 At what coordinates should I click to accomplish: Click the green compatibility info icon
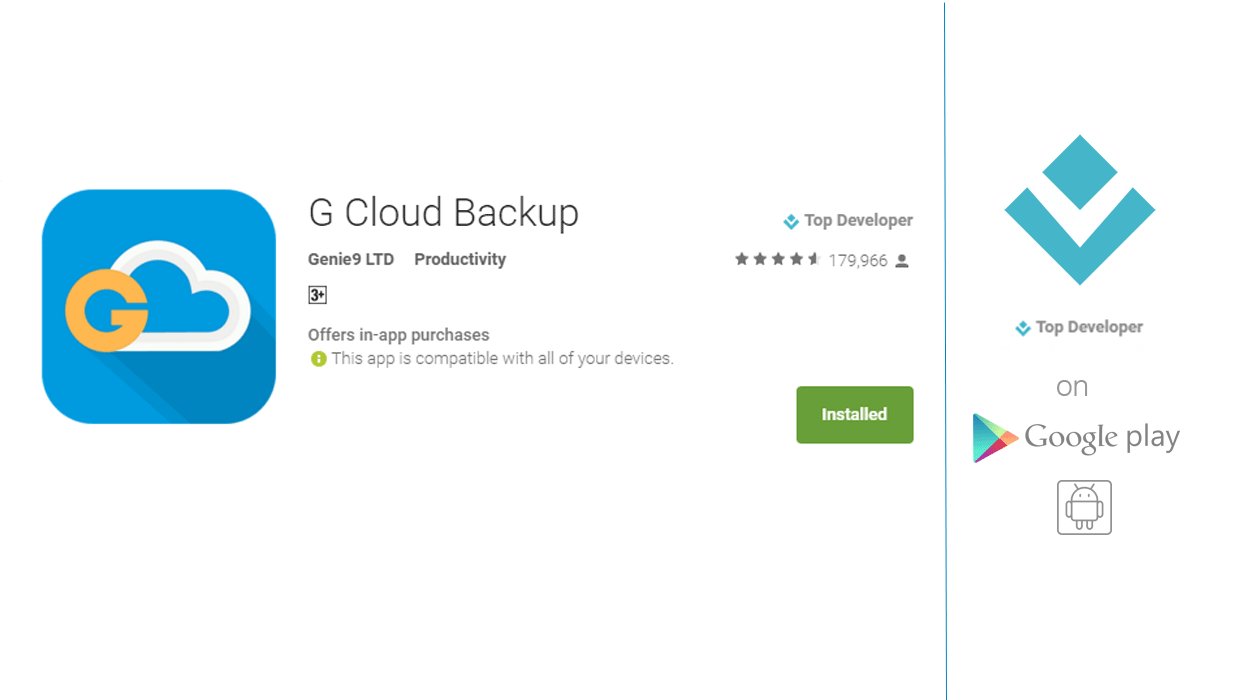click(318, 358)
